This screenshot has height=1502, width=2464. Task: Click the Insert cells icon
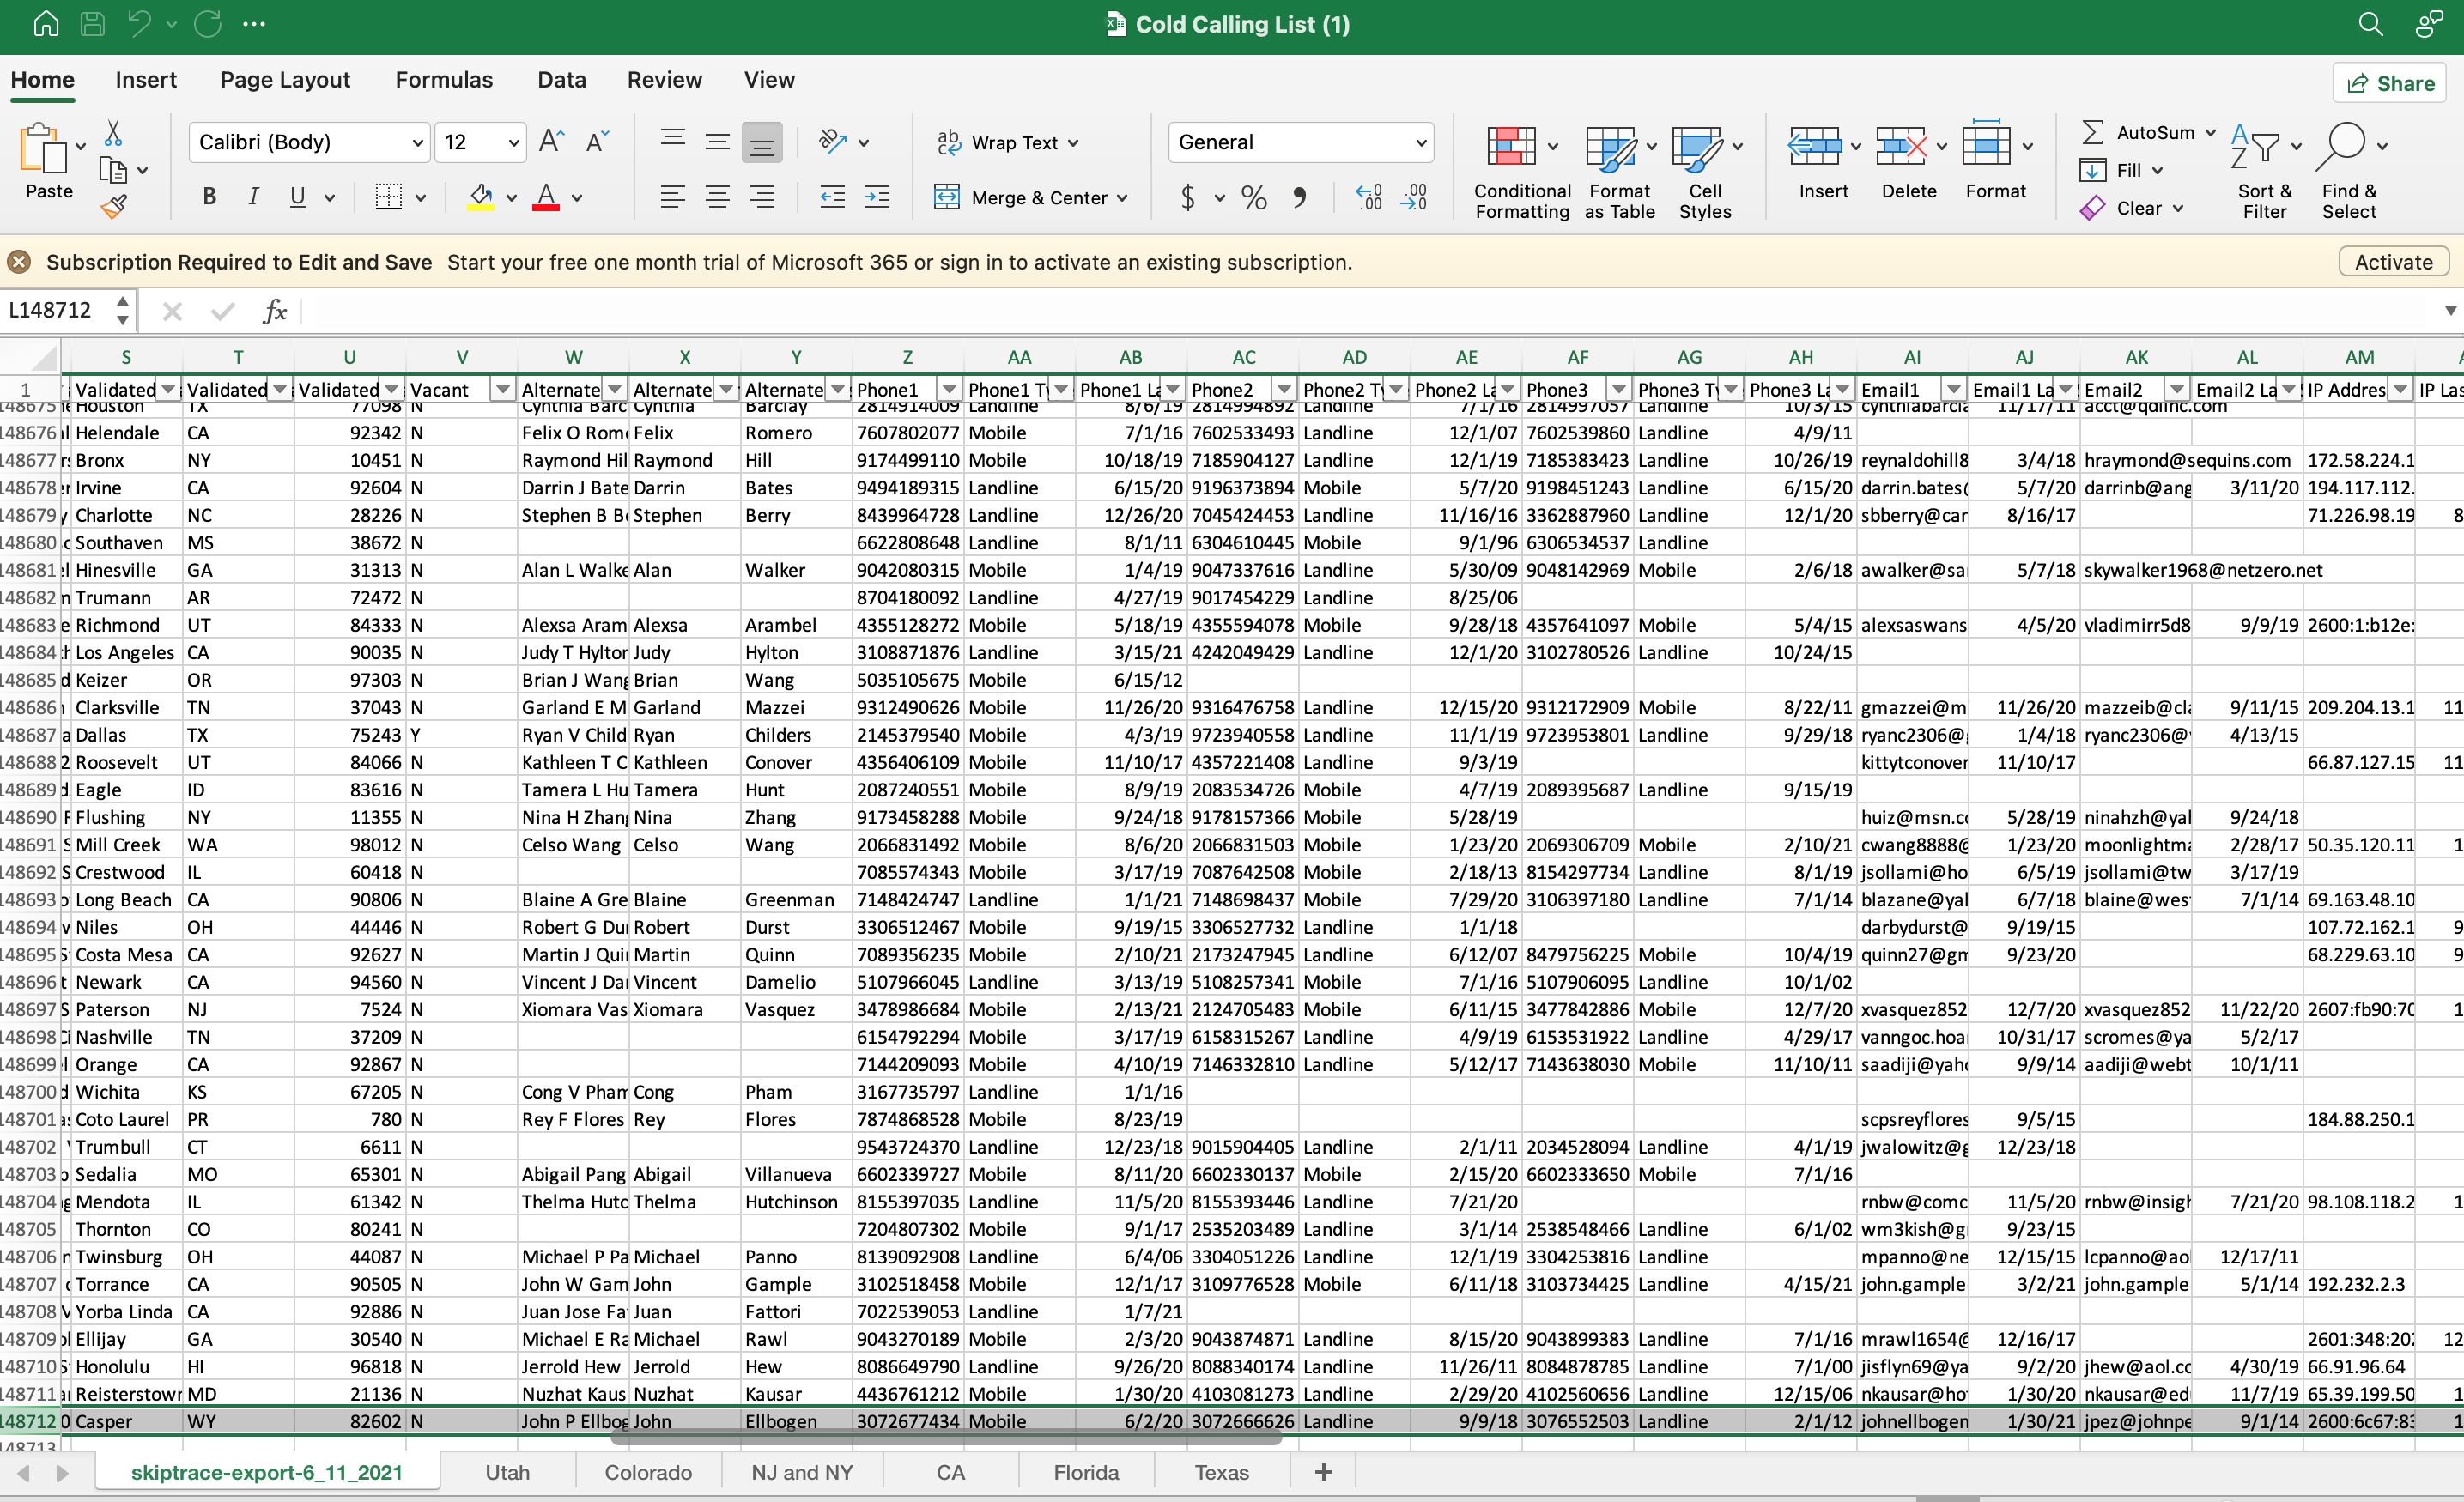1815,146
